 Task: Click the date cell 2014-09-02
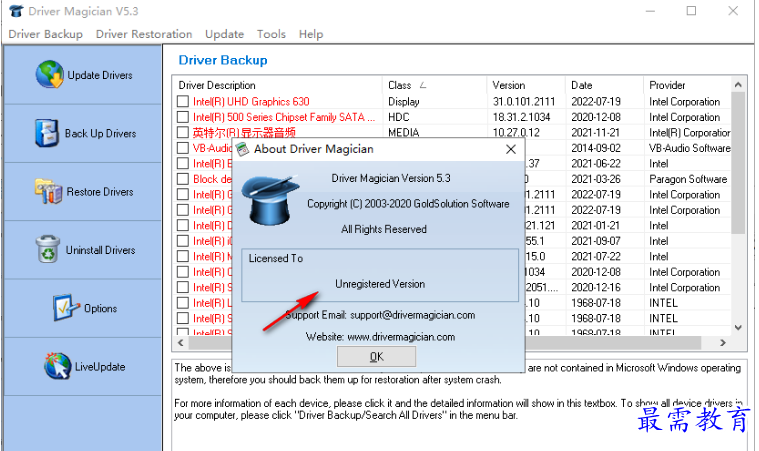[x=595, y=148]
